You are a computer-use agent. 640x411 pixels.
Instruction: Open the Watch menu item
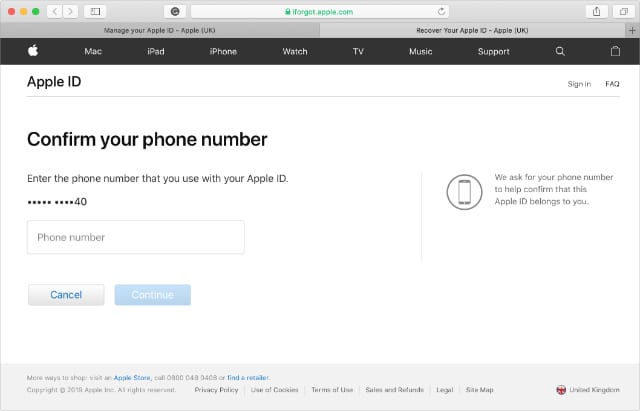295,51
